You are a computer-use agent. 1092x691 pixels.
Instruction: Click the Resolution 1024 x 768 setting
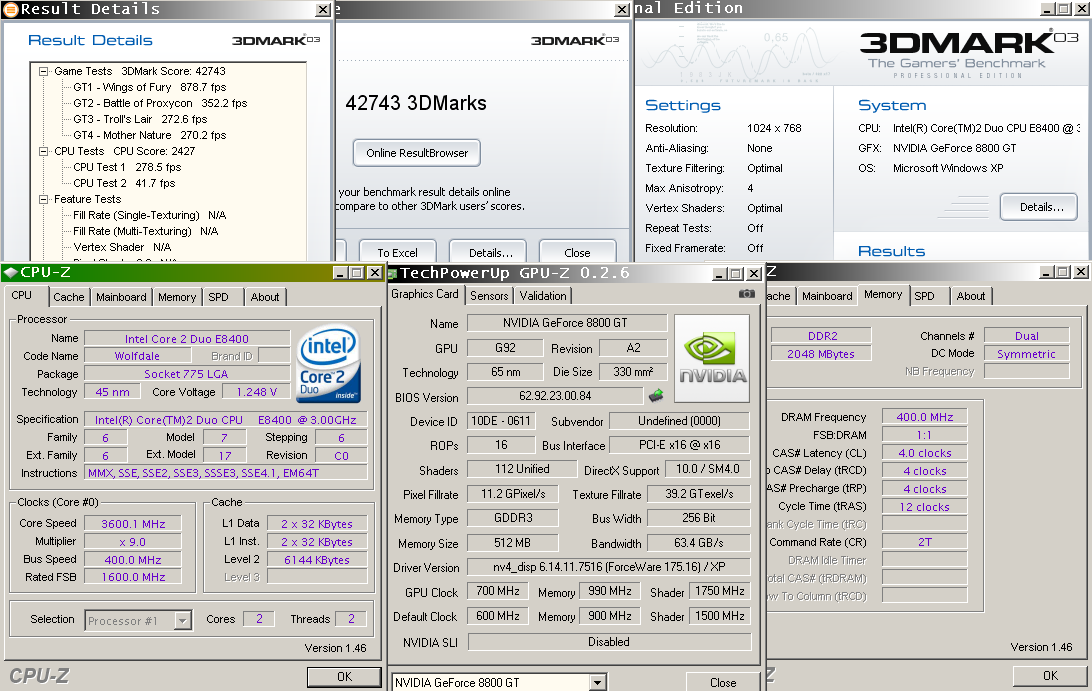tap(774, 128)
